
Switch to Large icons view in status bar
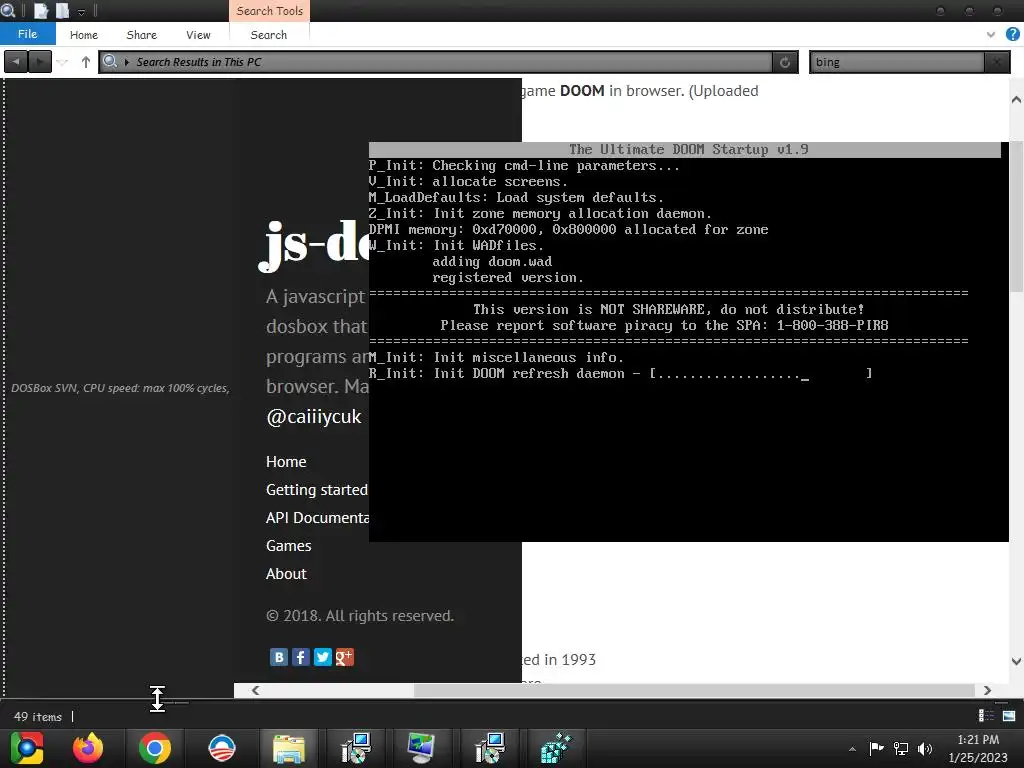pyautogui.click(x=1009, y=716)
